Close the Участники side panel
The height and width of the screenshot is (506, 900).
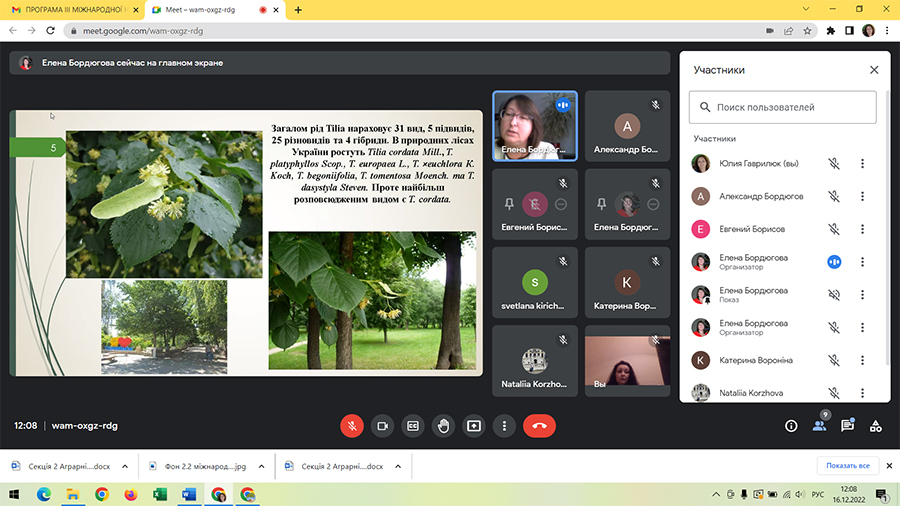coord(874,70)
